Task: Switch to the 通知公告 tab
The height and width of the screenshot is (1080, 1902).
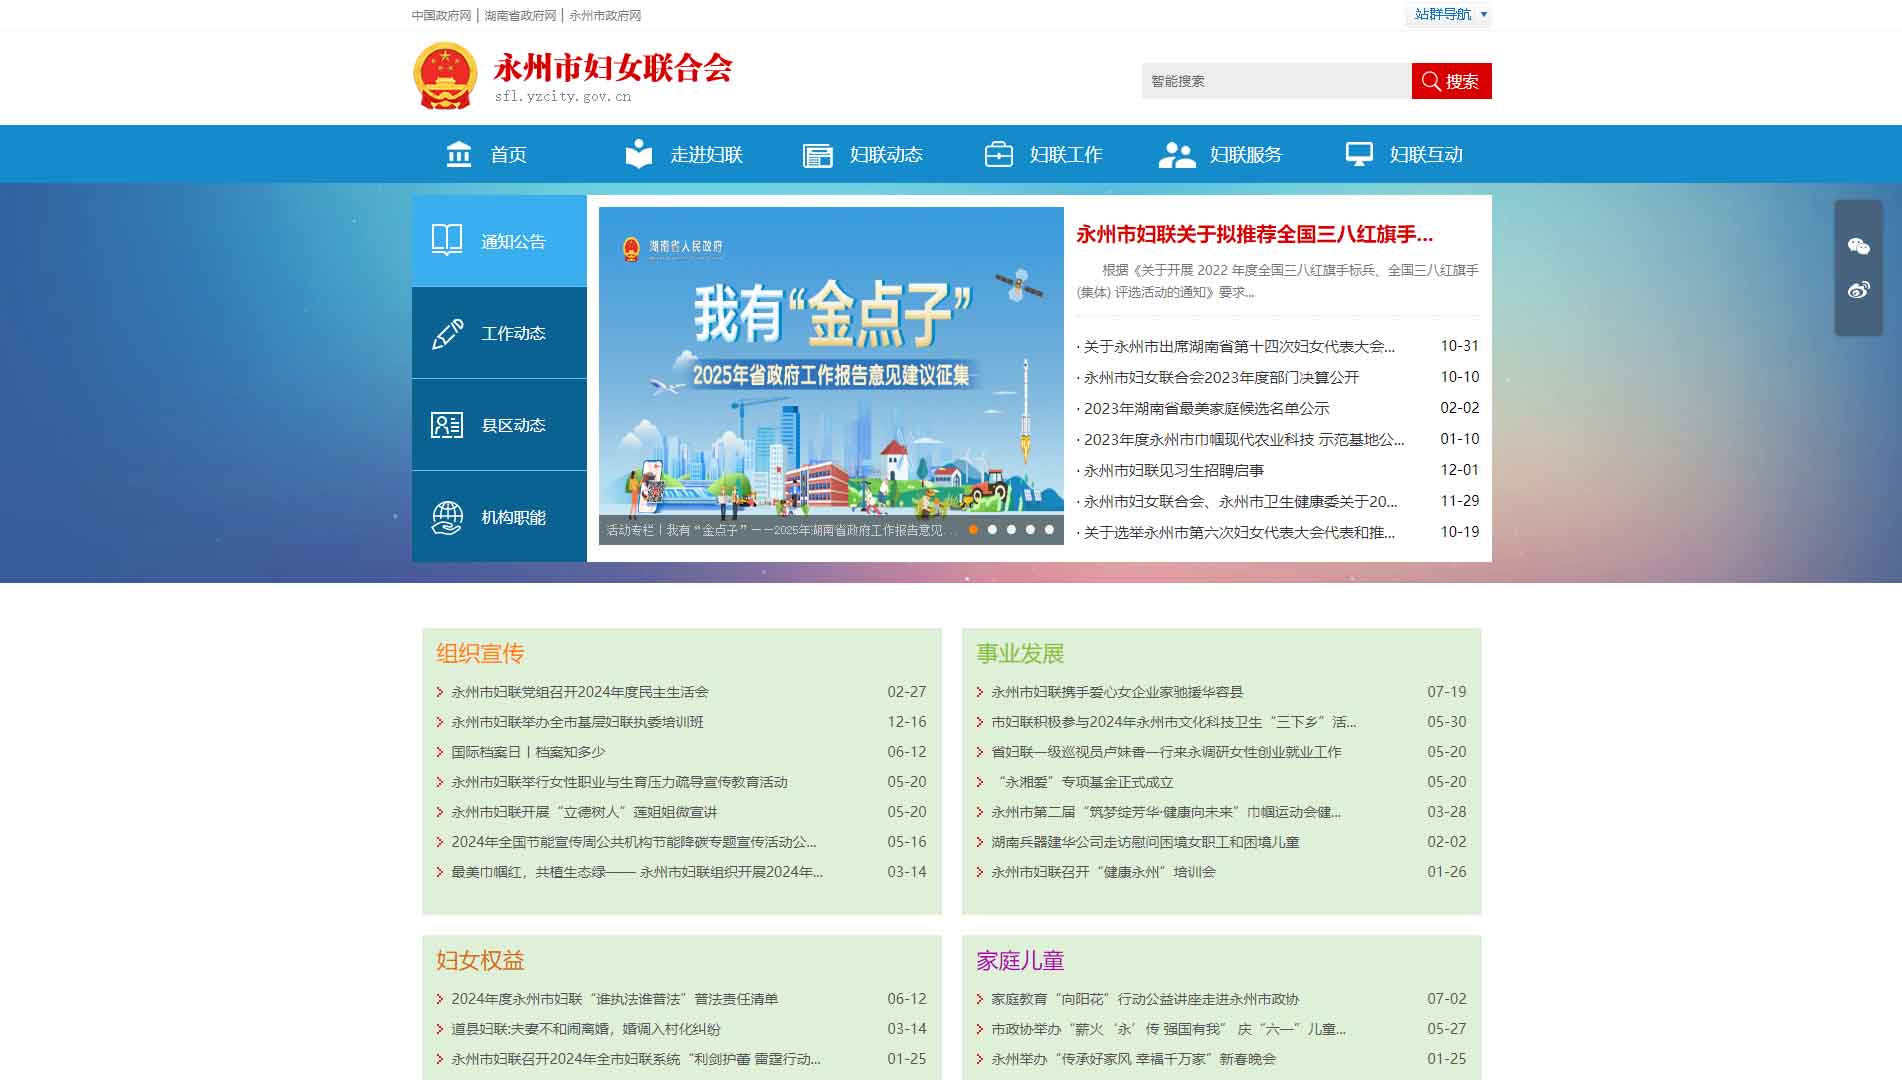Action: [x=499, y=241]
